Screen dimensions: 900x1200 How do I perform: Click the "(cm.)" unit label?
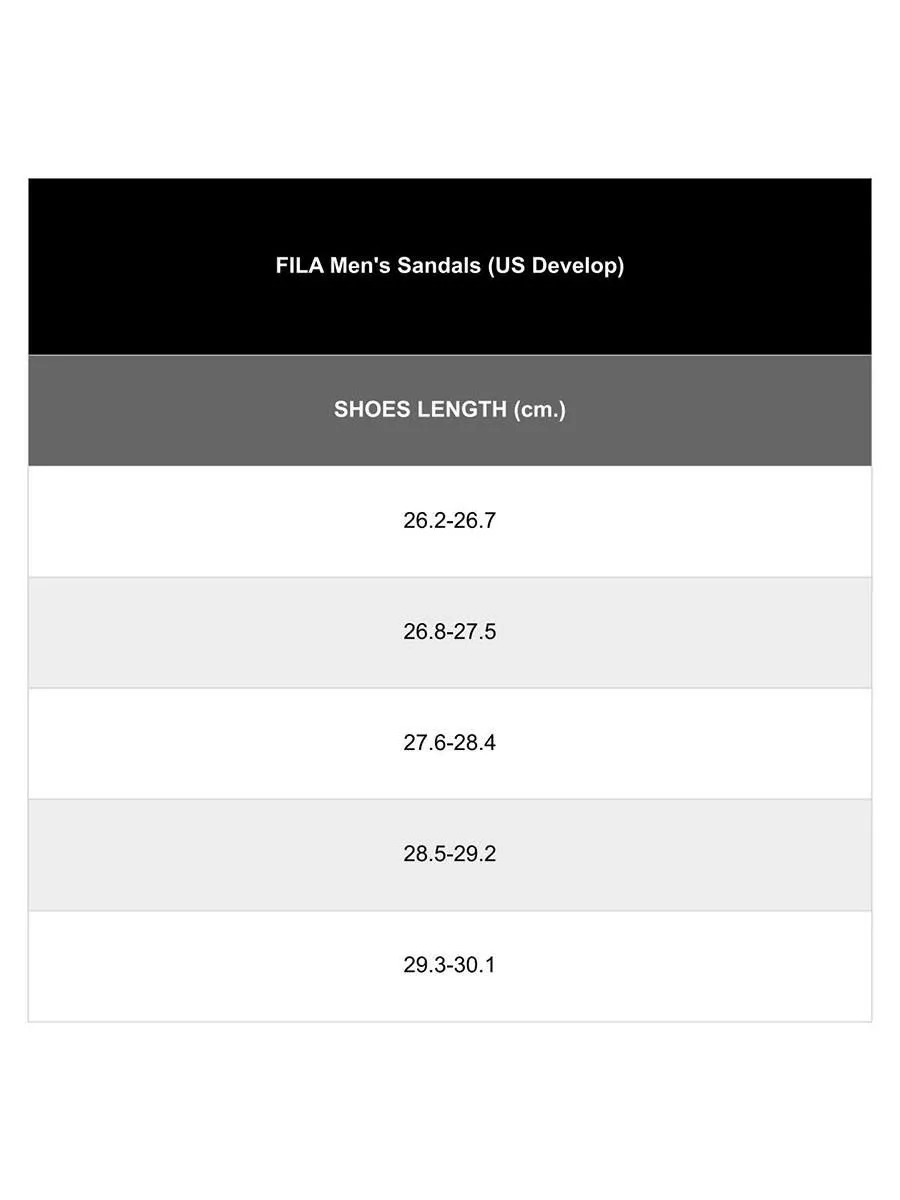pos(539,410)
